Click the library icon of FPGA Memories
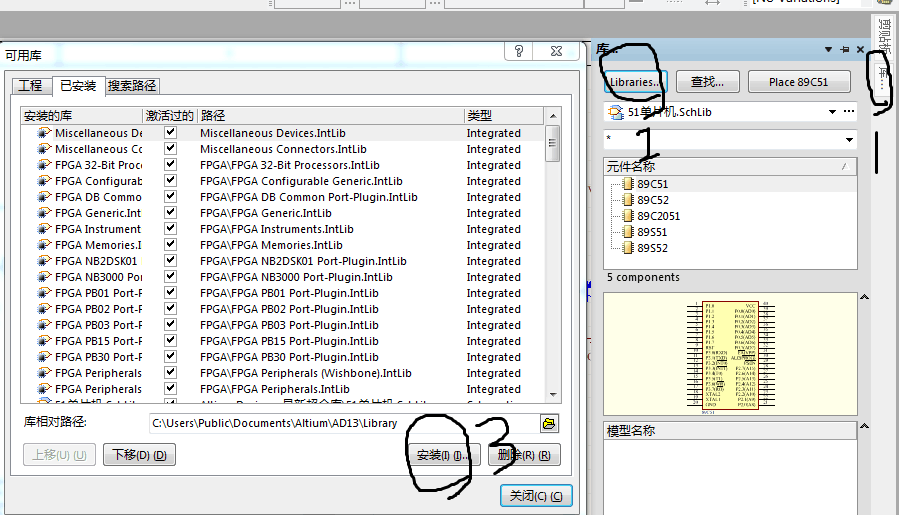 pyautogui.click(x=44, y=245)
